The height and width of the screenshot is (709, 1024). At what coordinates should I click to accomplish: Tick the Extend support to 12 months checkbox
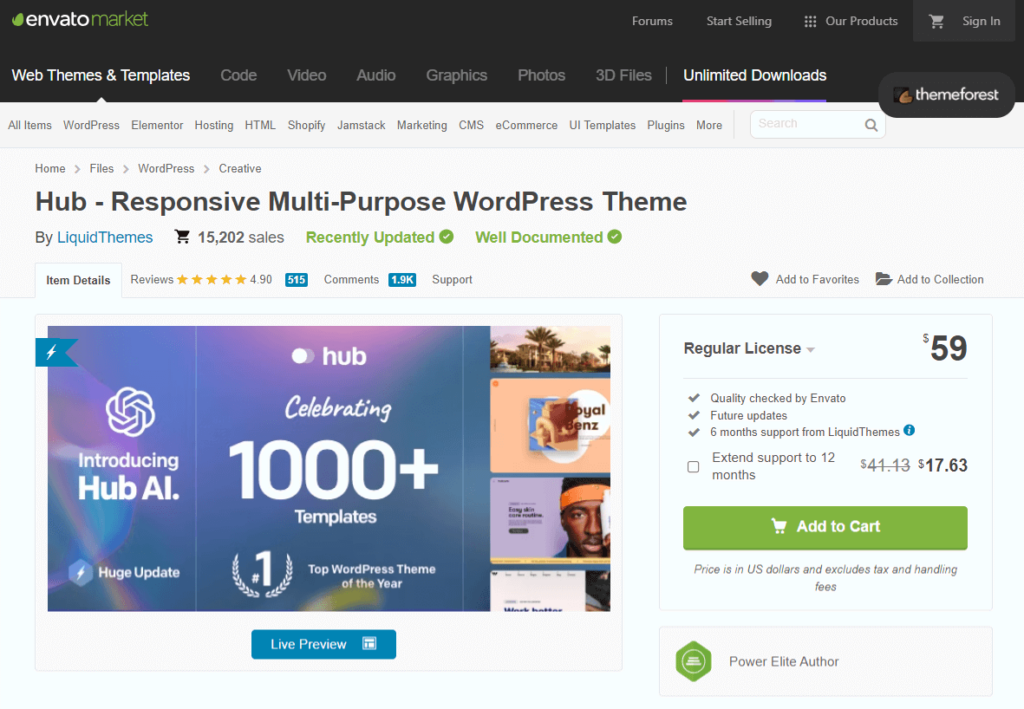tap(693, 467)
